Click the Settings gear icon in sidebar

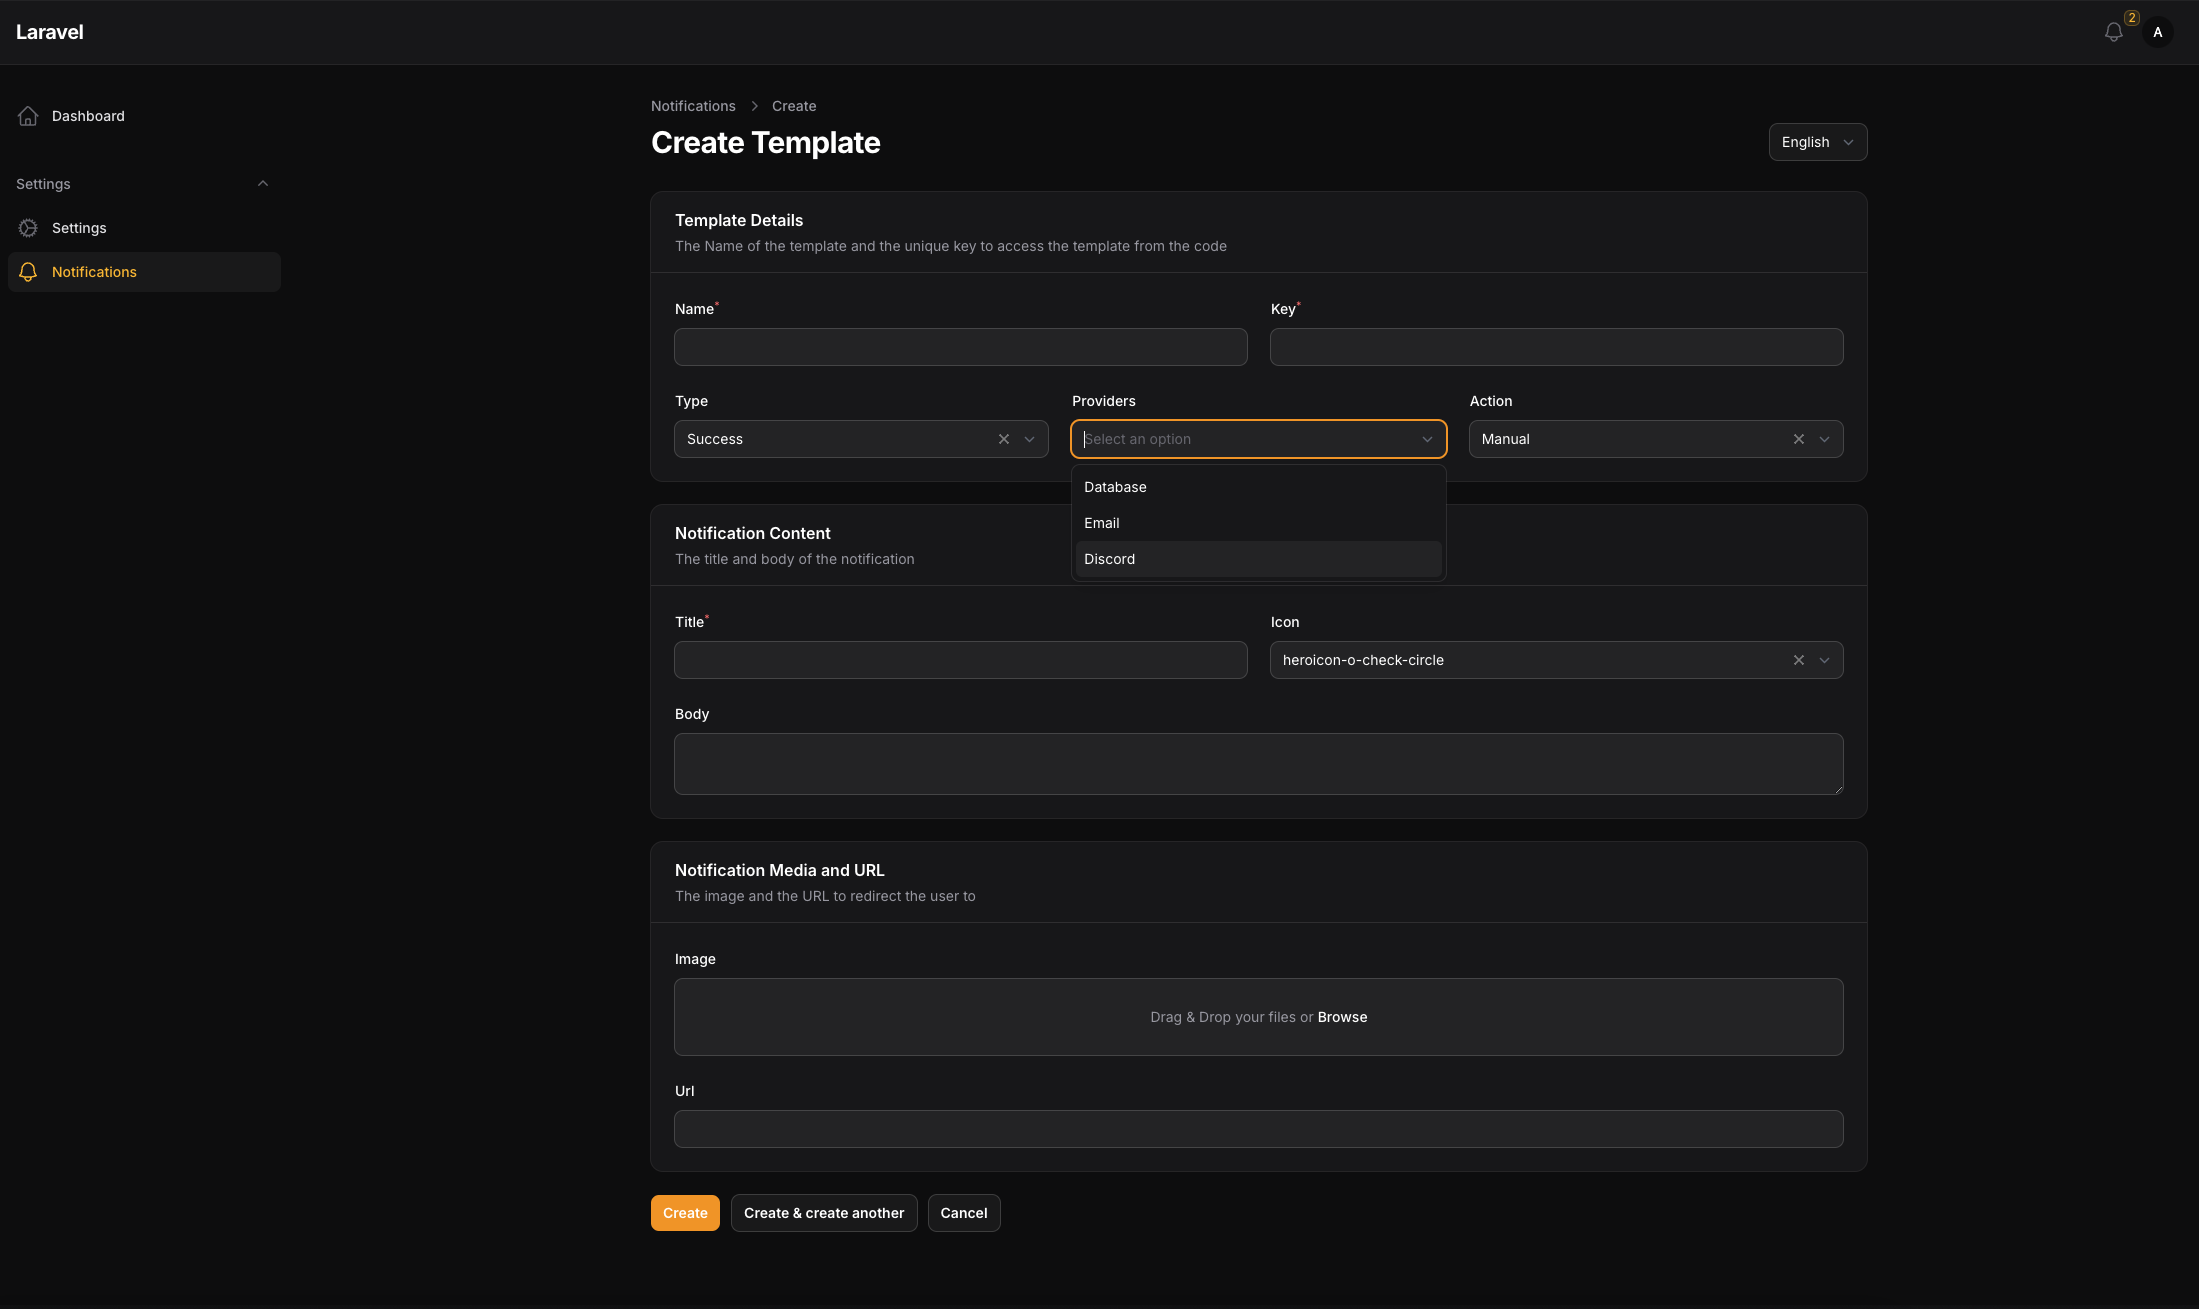pos(28,228)
